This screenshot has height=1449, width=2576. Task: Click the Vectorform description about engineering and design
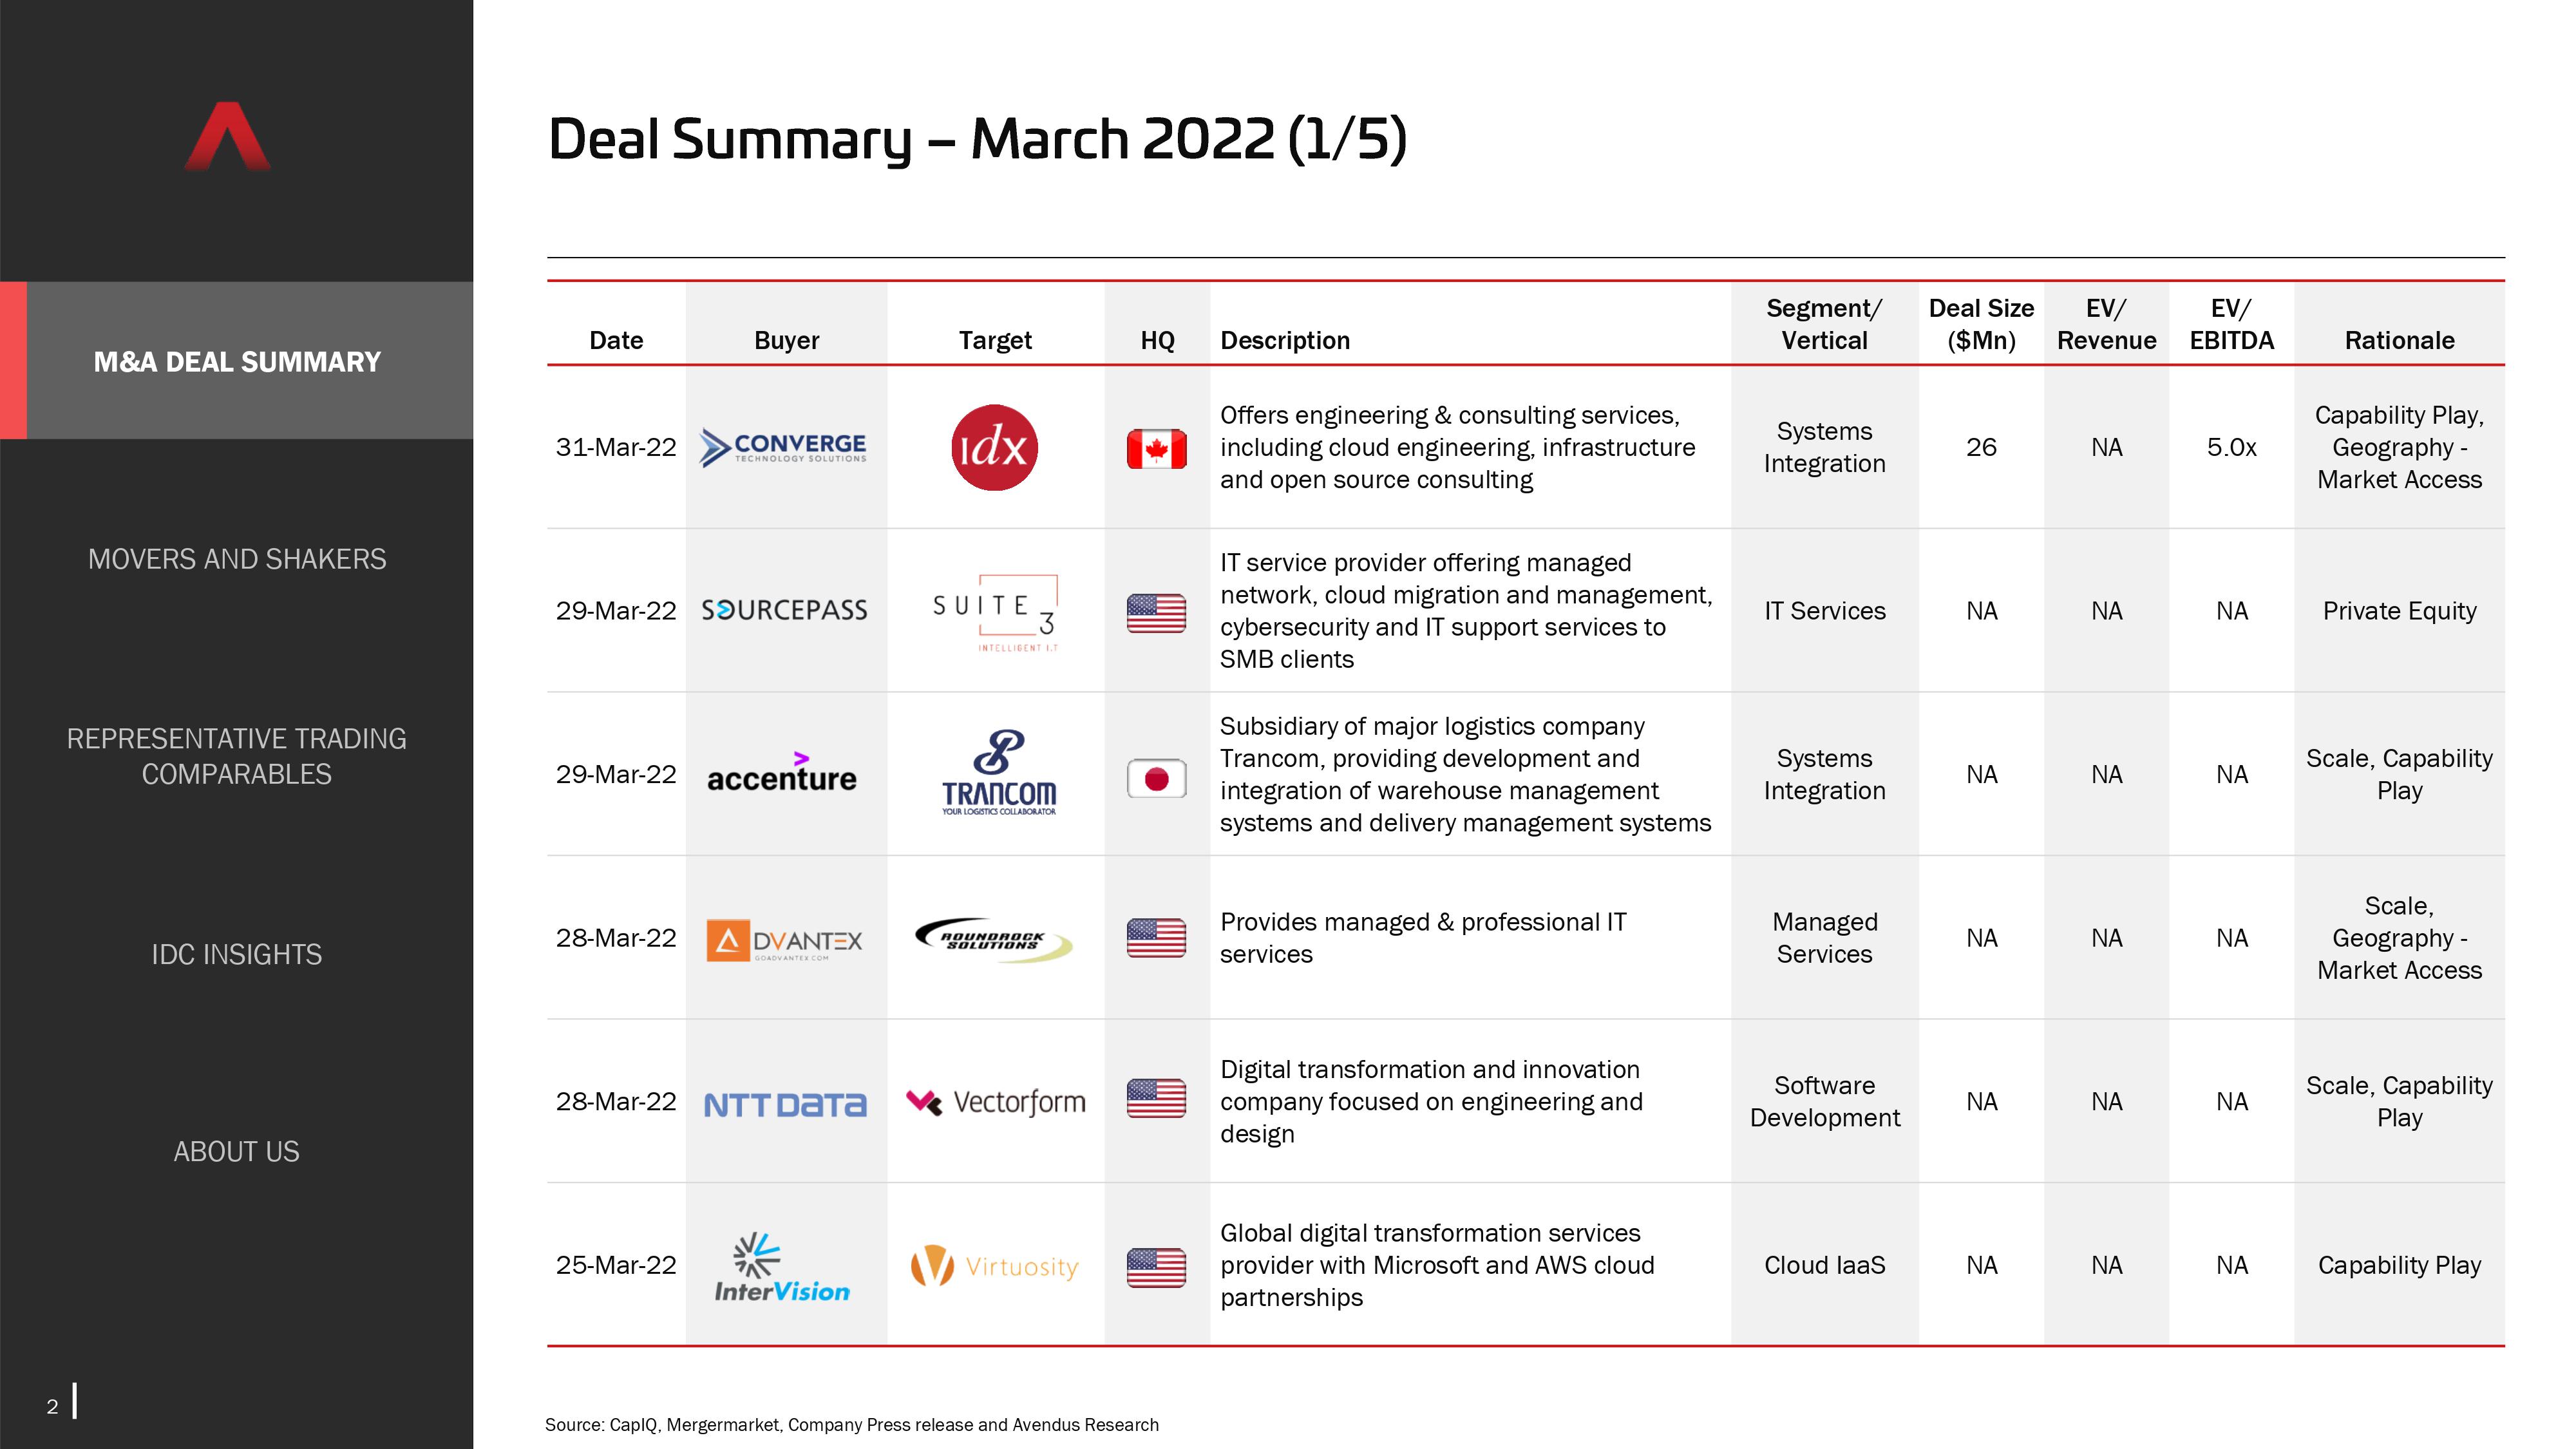point(1431,1101)
